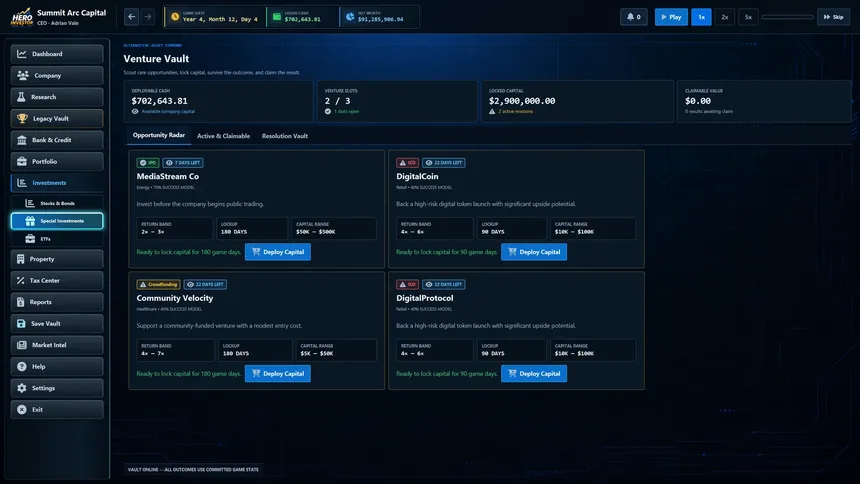Click the Venture Vault heading
This screenshot has width=860, height=484.
(x=156, y=59)
